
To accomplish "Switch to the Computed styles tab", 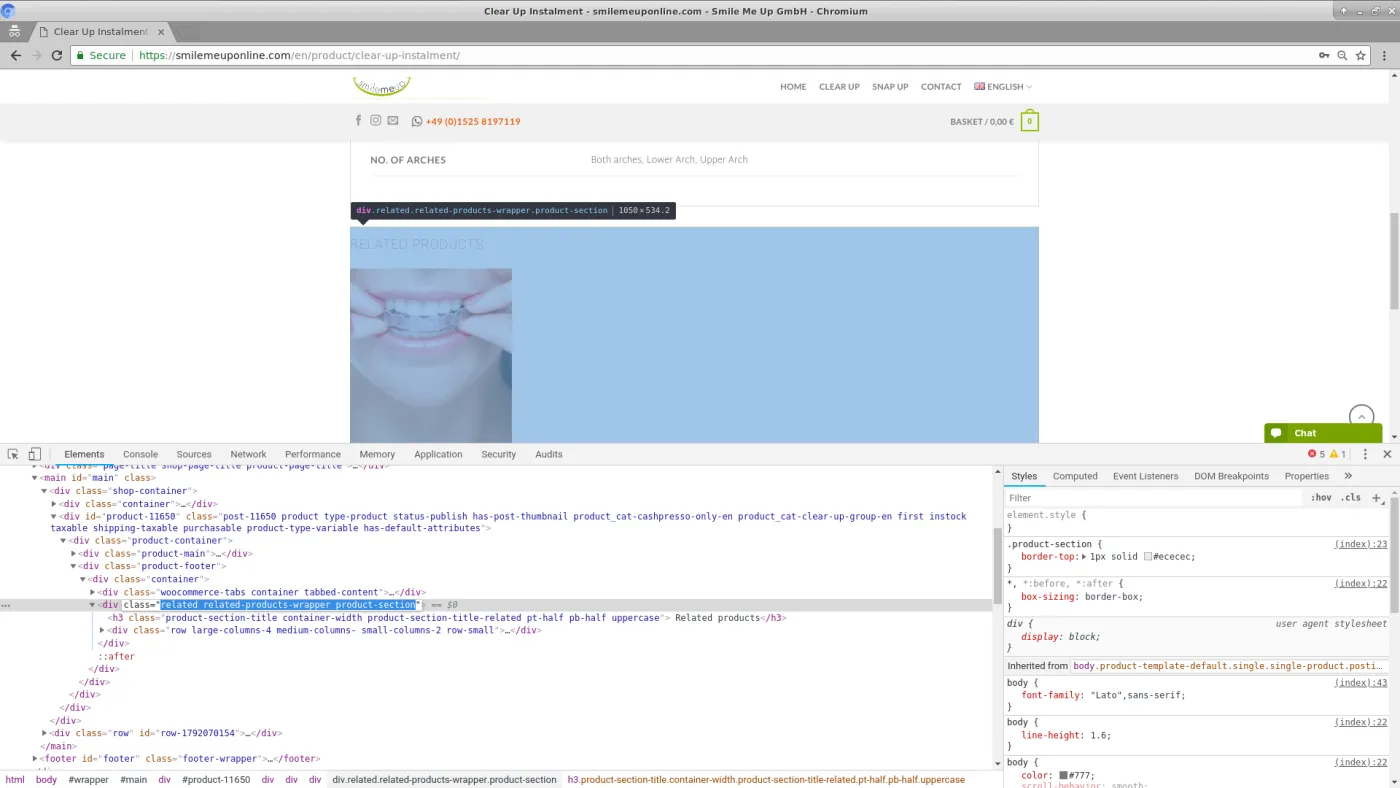I will click(1075, 476).
